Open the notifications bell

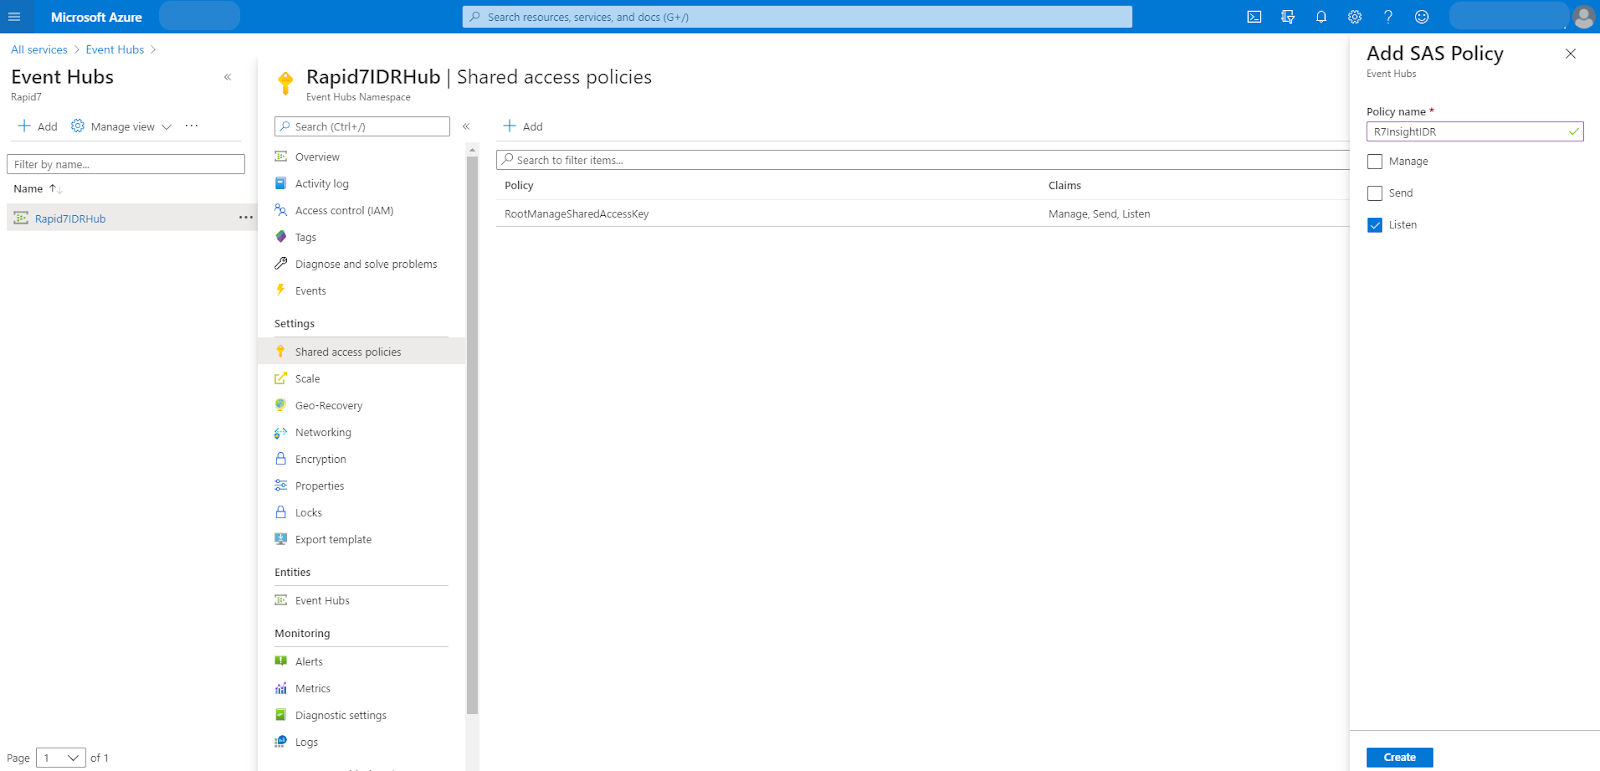coord(1321,17)
